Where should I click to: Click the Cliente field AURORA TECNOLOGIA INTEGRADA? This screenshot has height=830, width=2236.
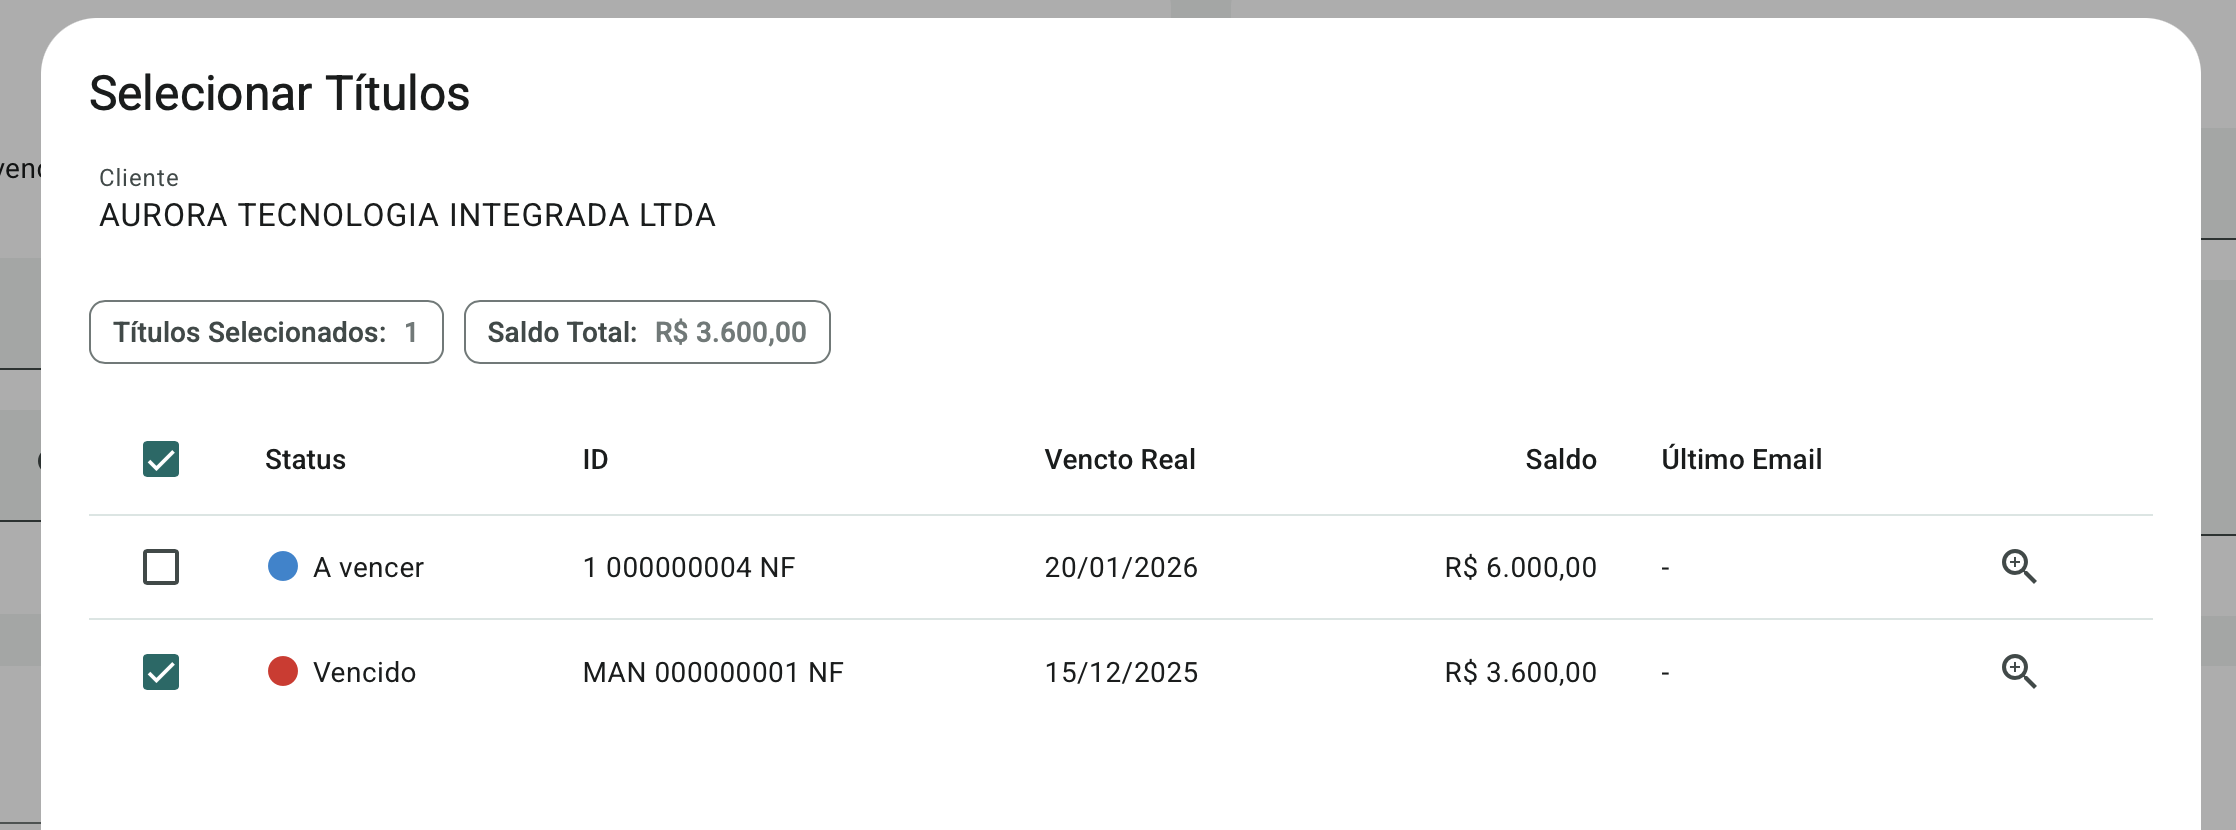(x=407, y=215)
